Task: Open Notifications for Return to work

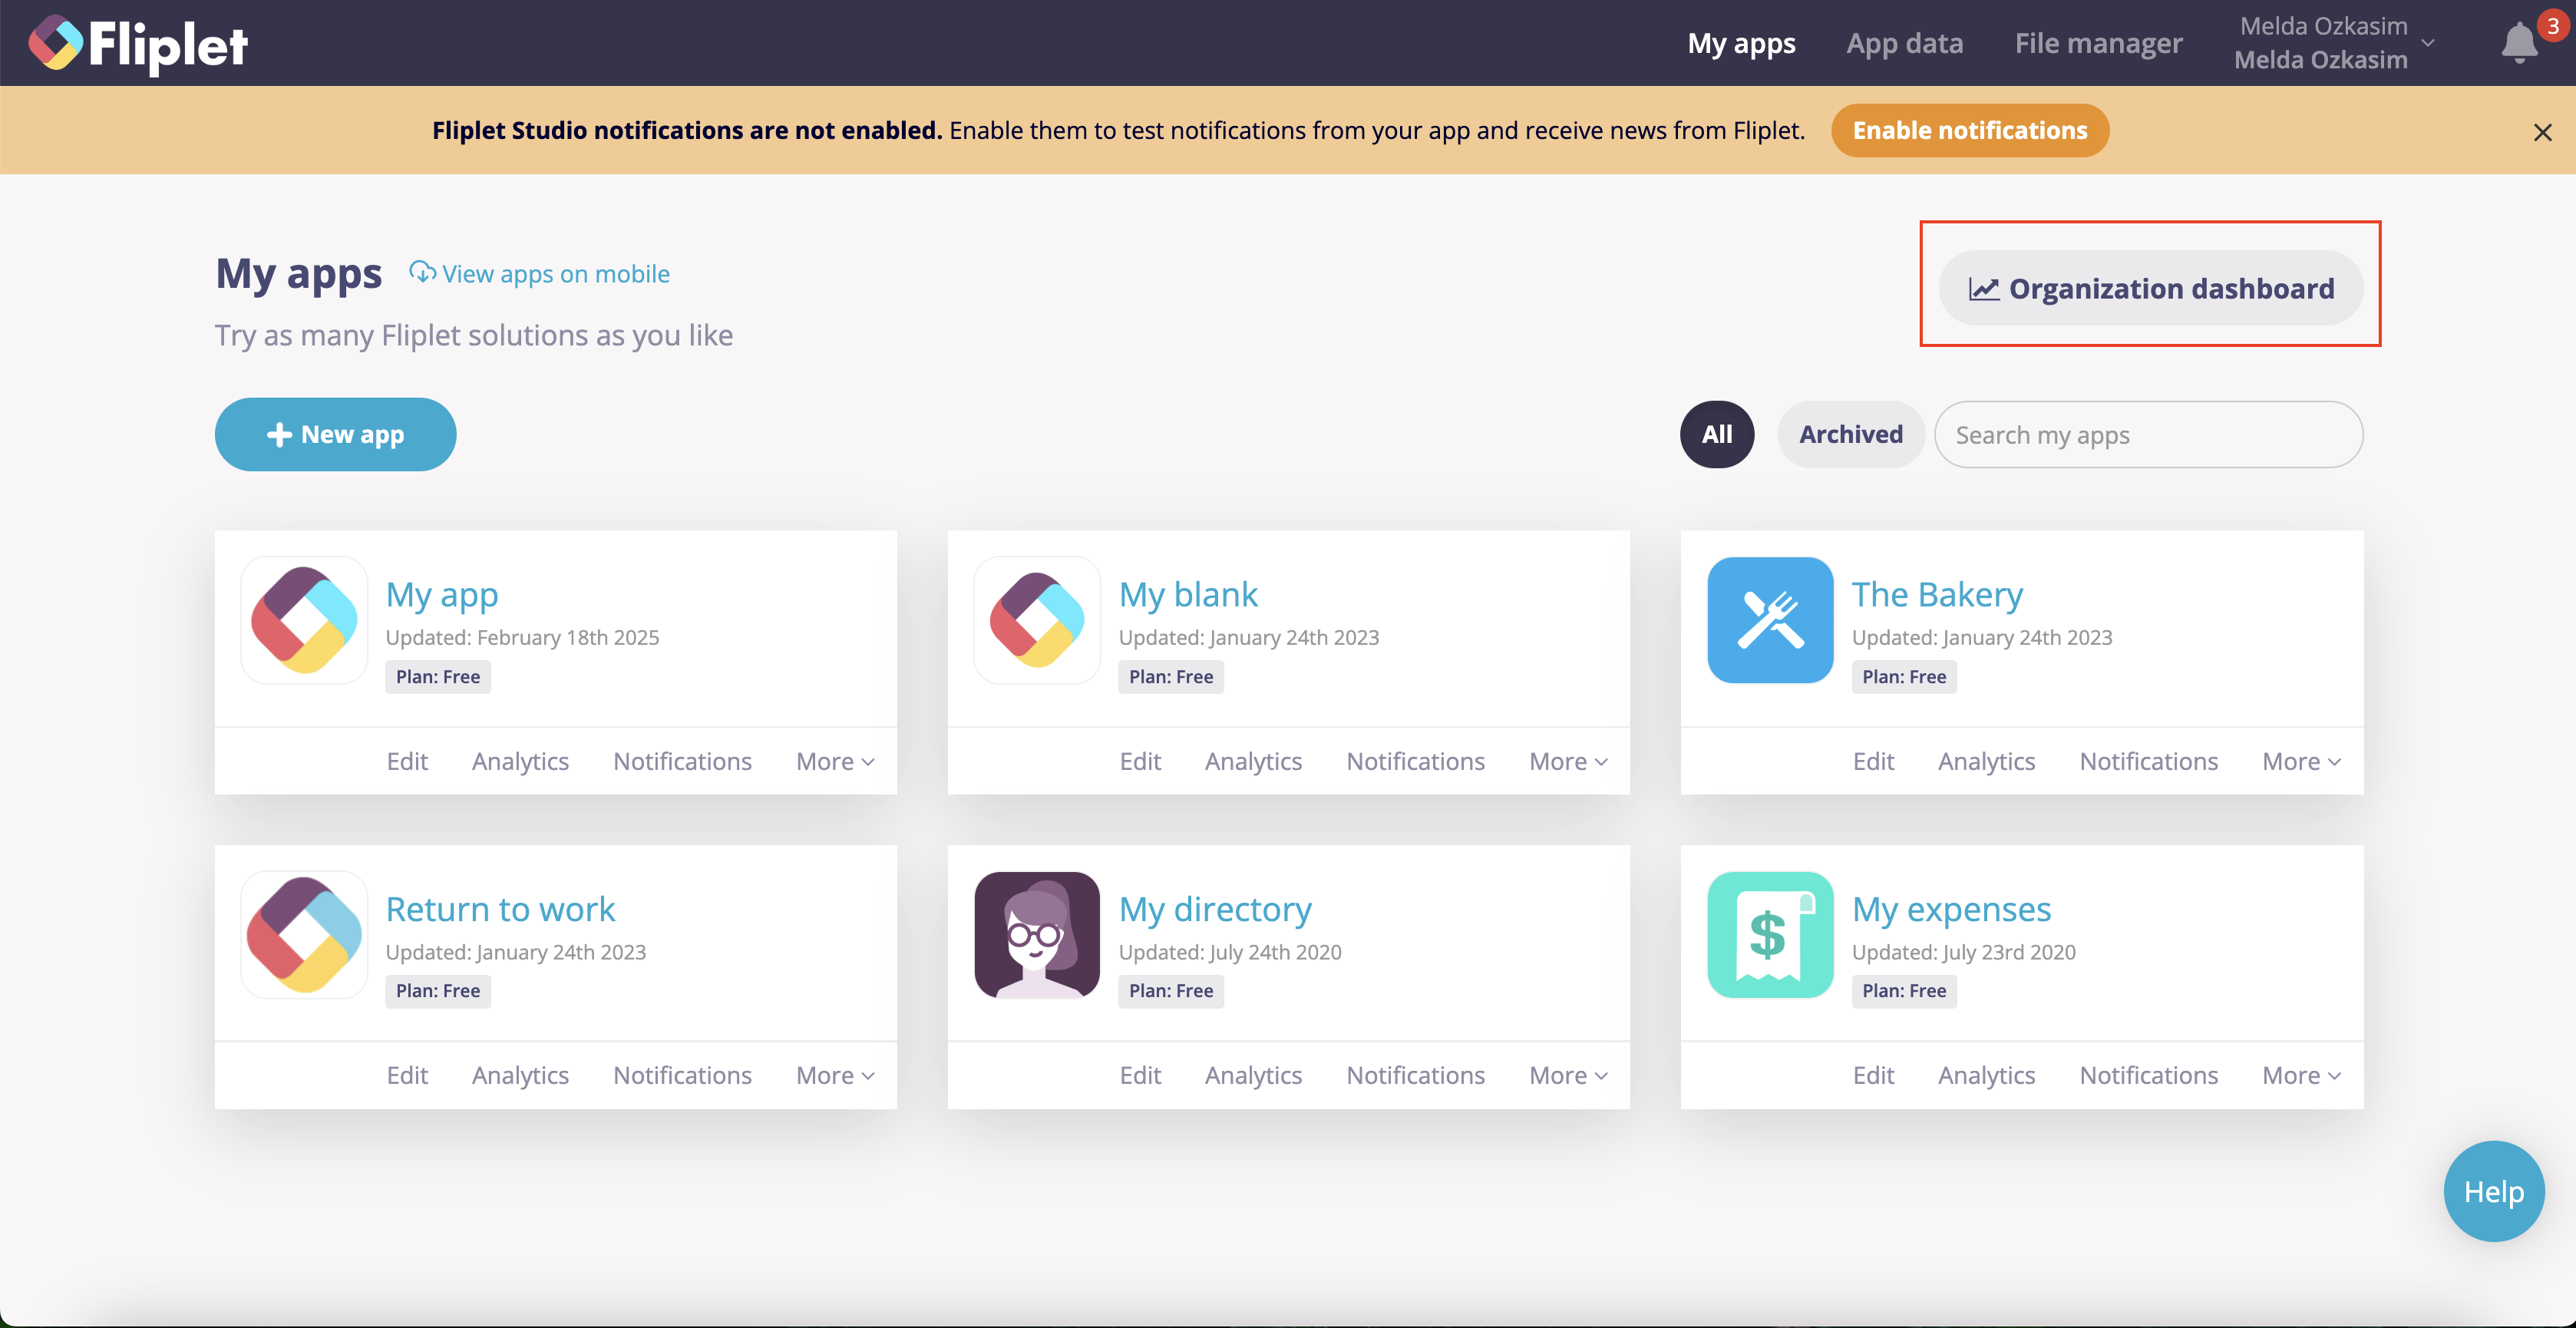Action: click(x=682, y=1075)
